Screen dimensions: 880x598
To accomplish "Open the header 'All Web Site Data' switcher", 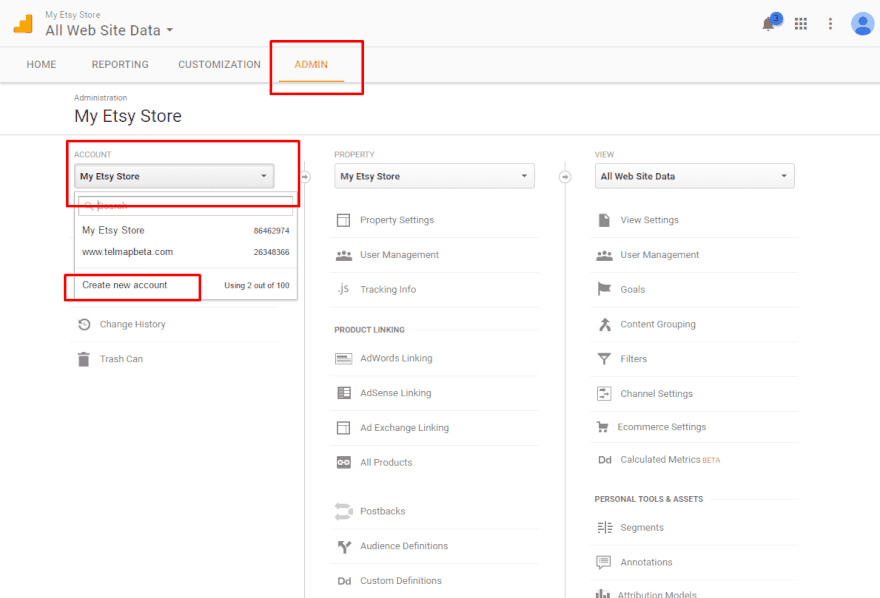I will coord(109,31).
